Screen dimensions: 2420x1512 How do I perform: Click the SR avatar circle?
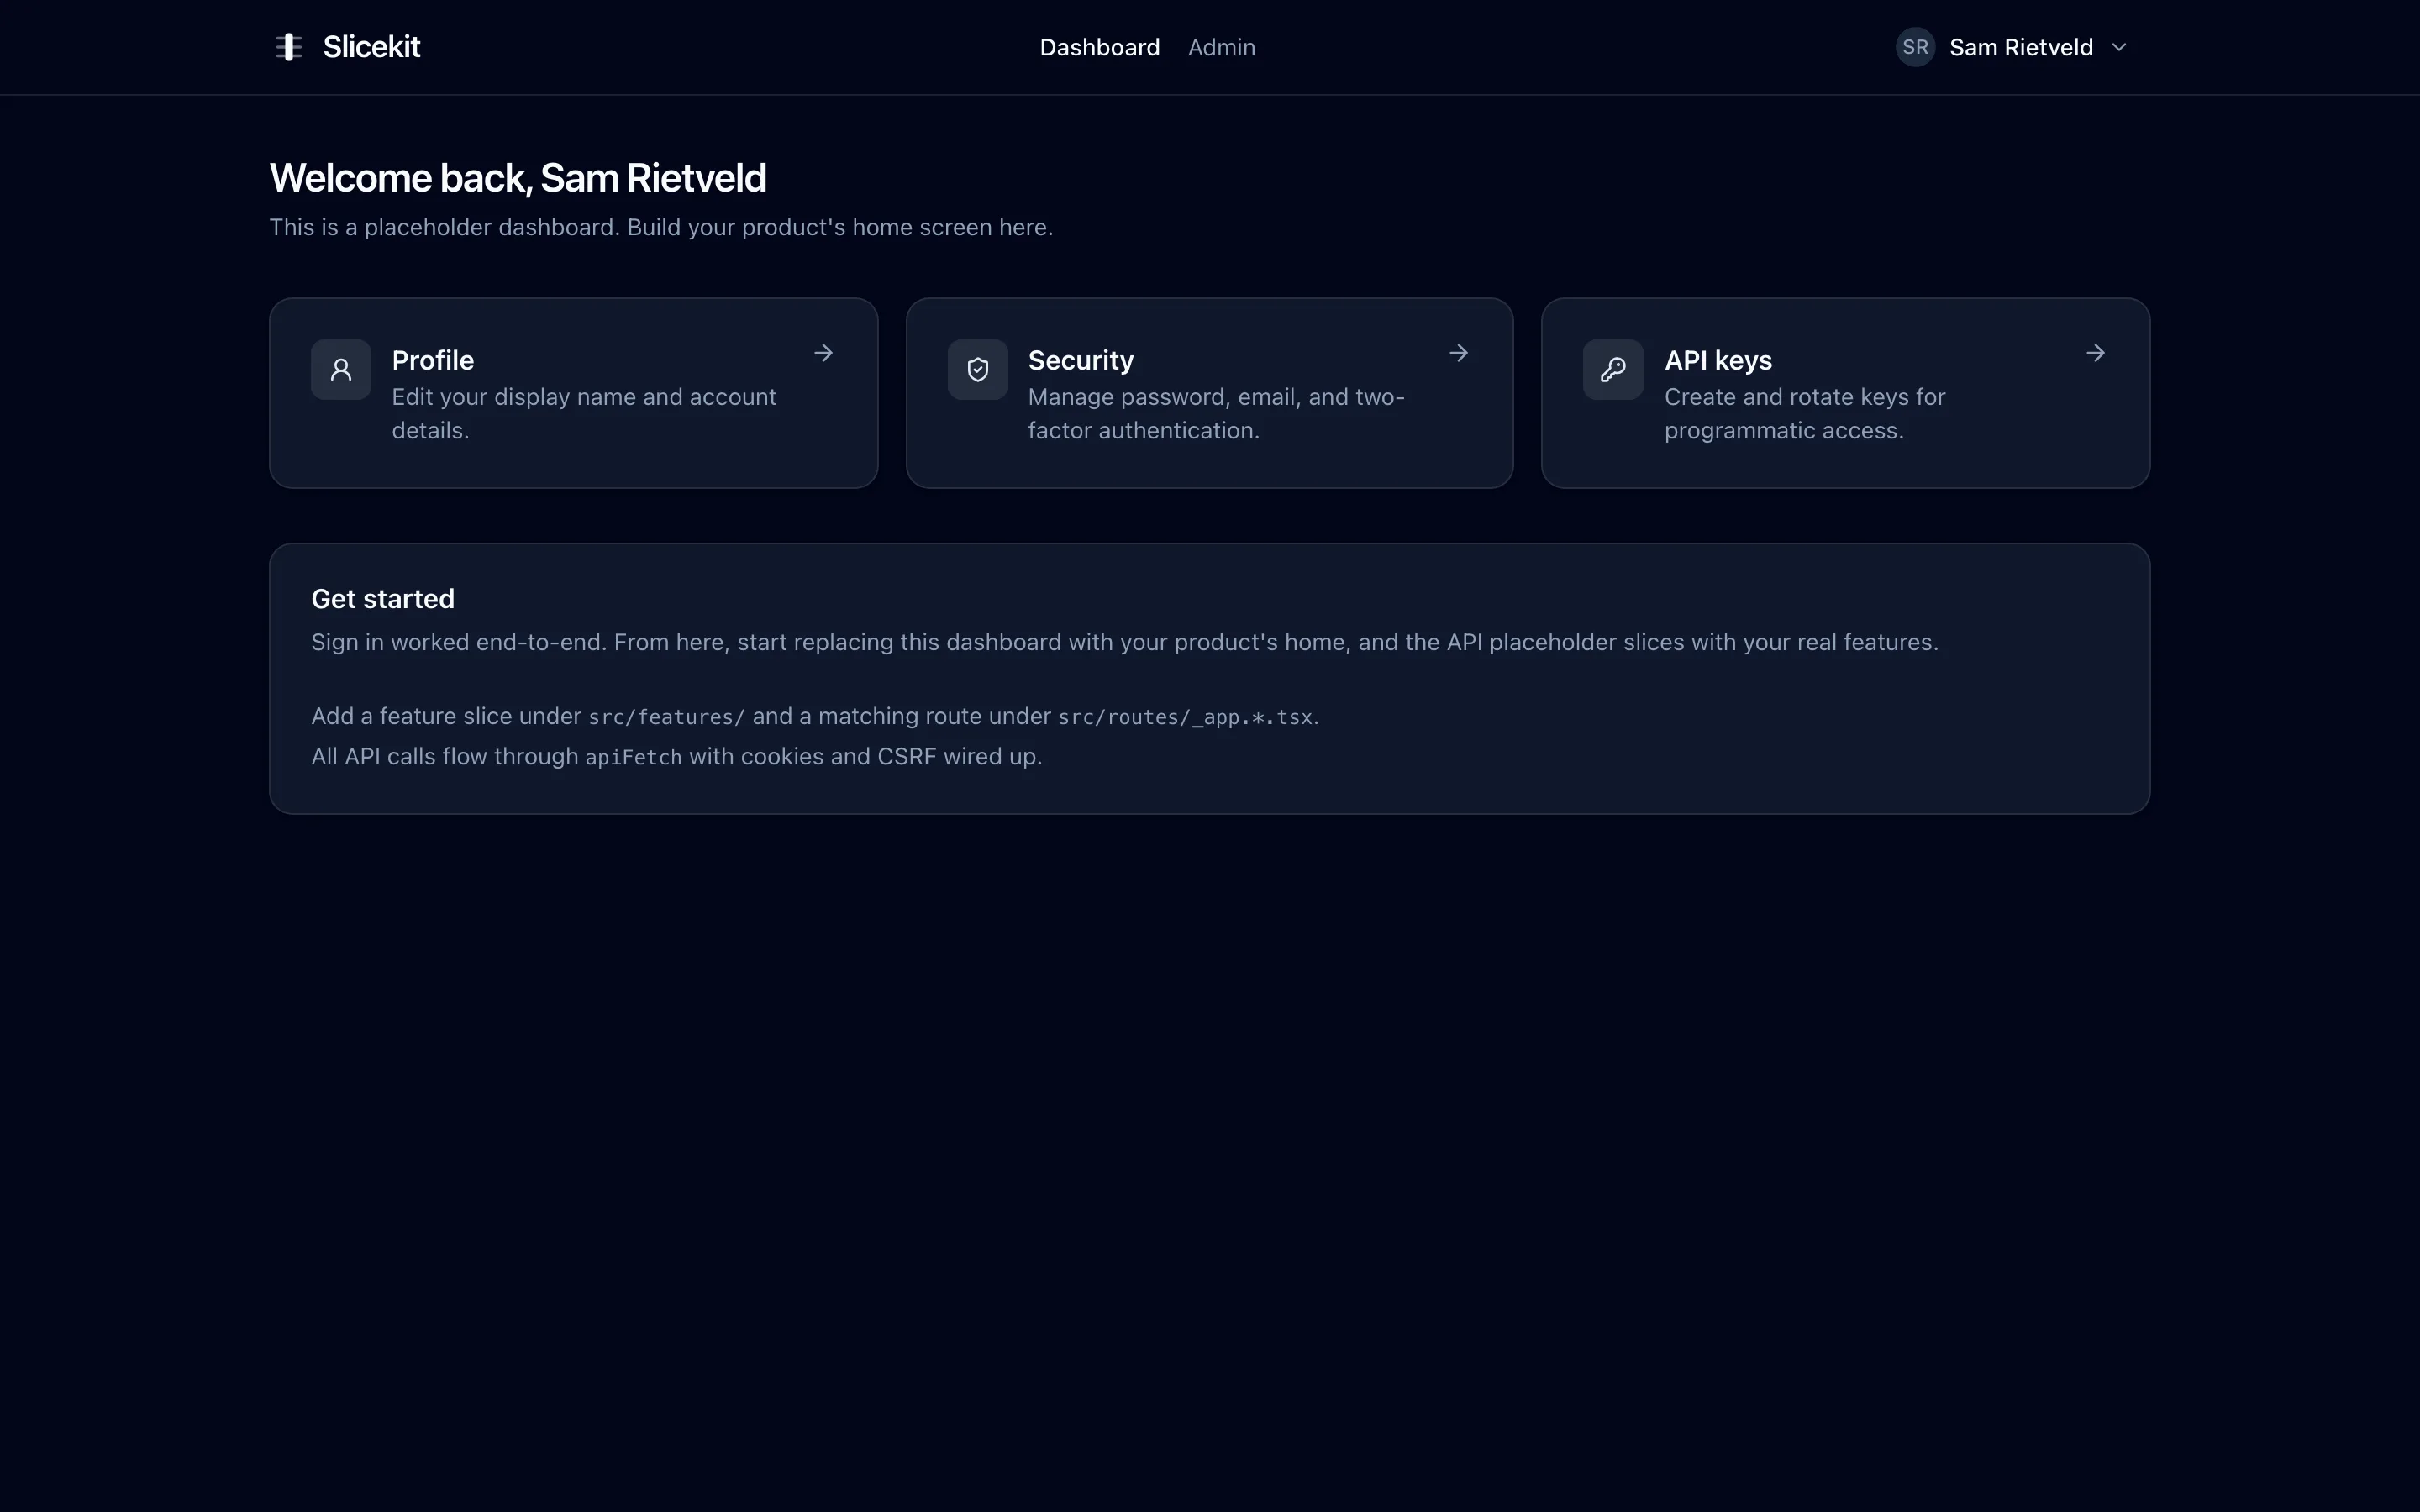pos(1915,47)
